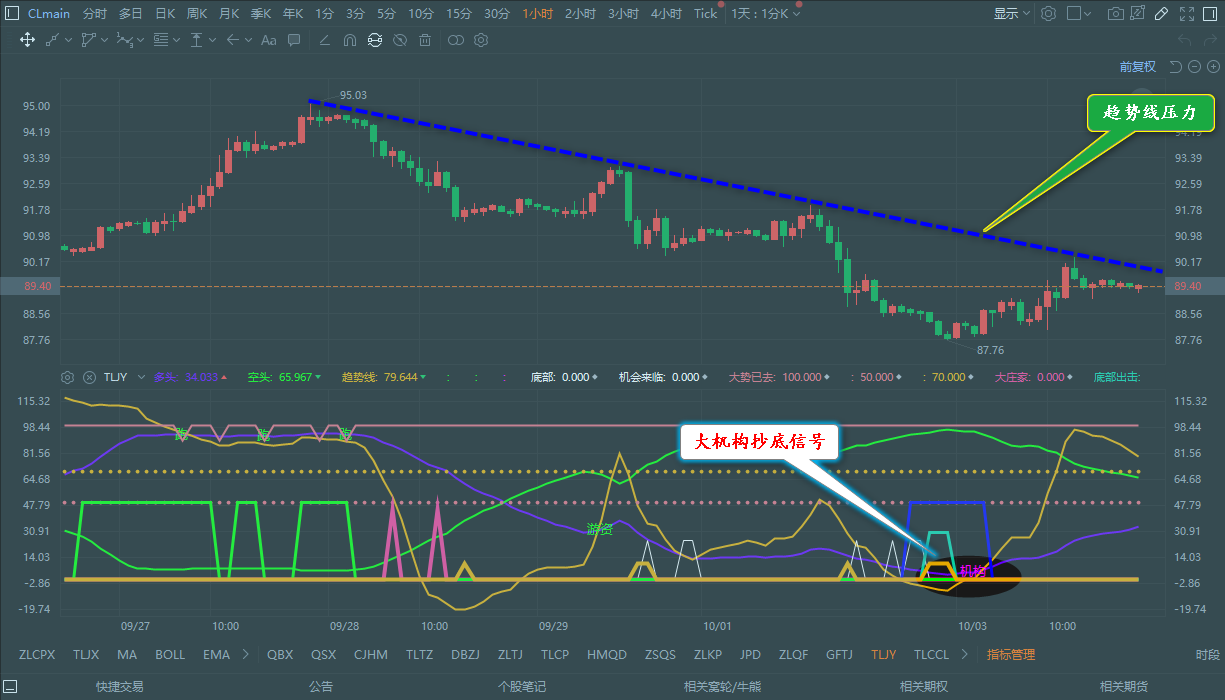Remove TLJY indicator with circled X
The height and width of the screenshot is (700, 1225).
(x=88, y=377)
